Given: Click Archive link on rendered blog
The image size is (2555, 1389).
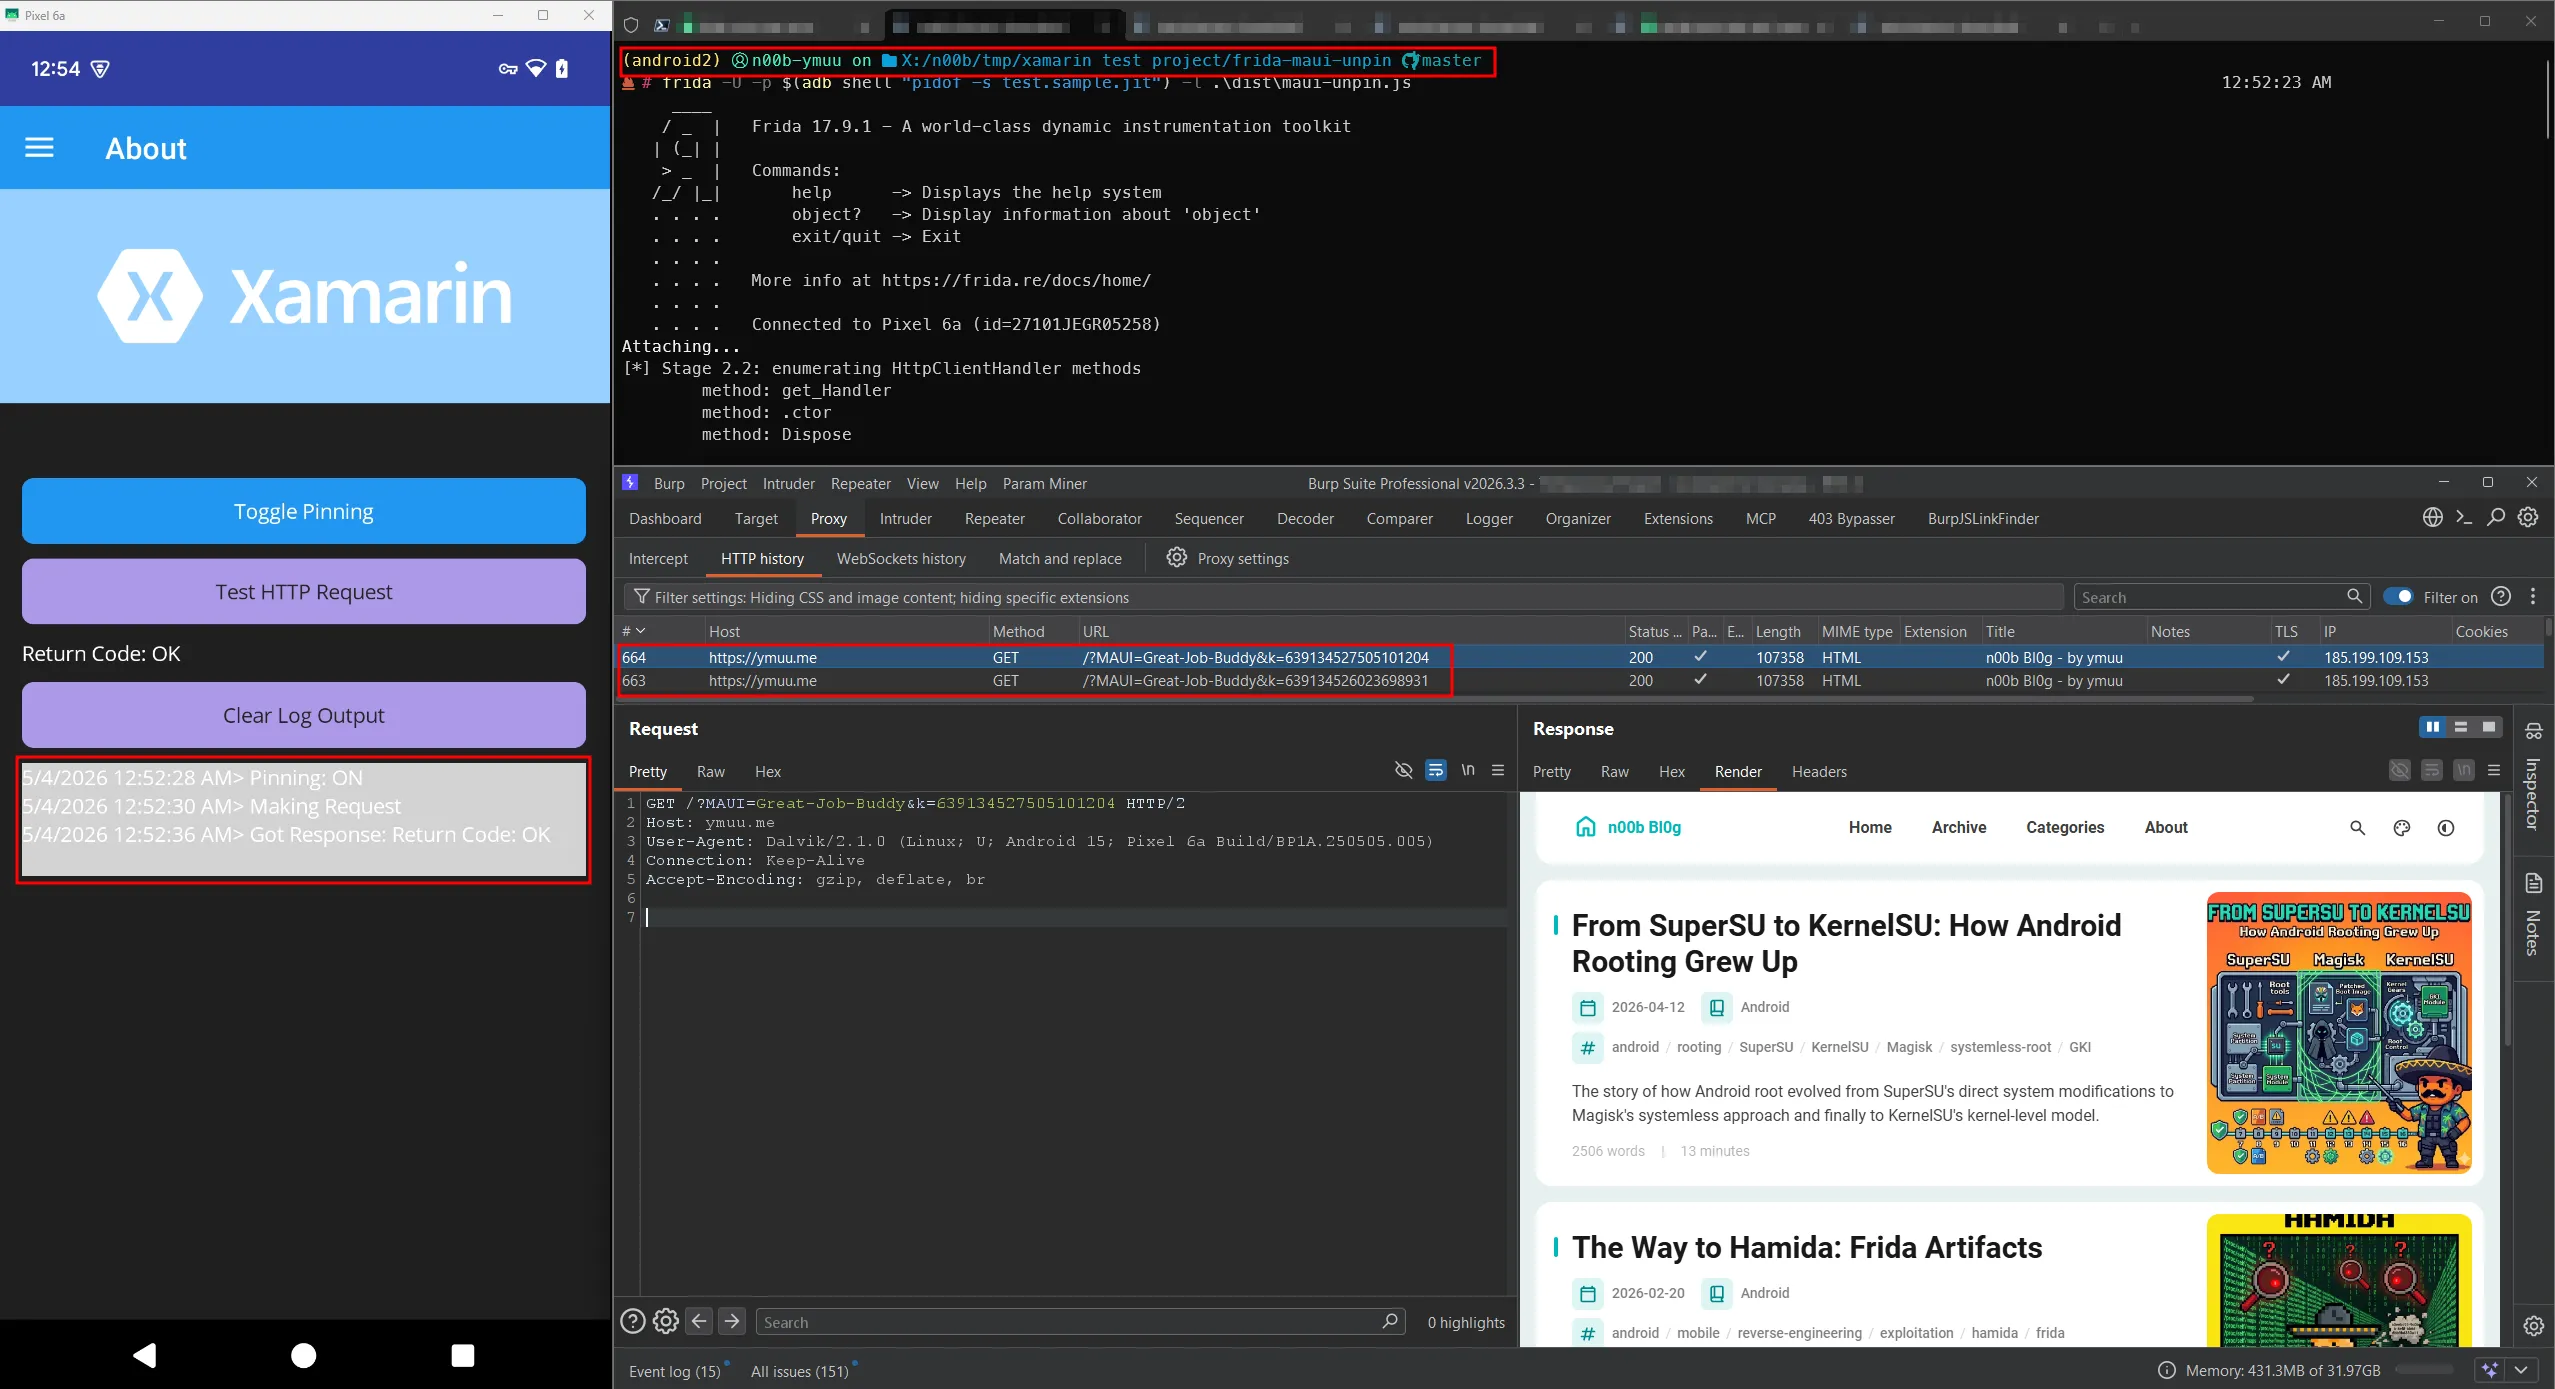Looking at the screenshot, I should click(x=1959, y=827).
